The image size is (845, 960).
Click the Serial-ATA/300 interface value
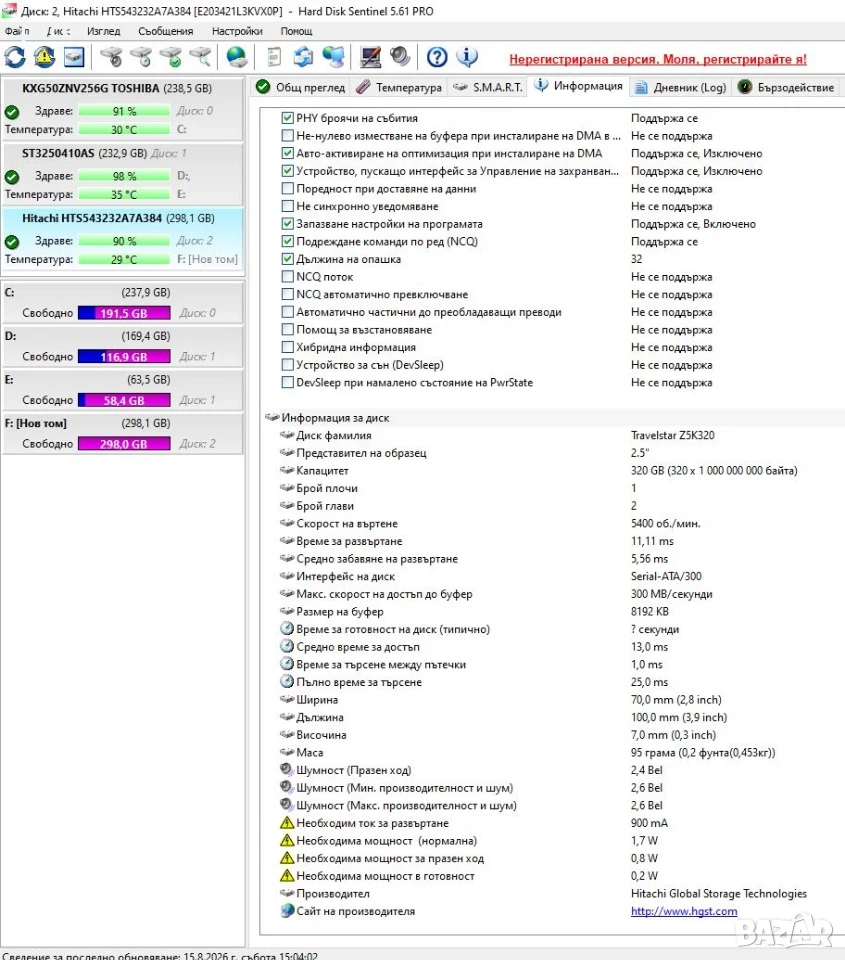[666, 576]
